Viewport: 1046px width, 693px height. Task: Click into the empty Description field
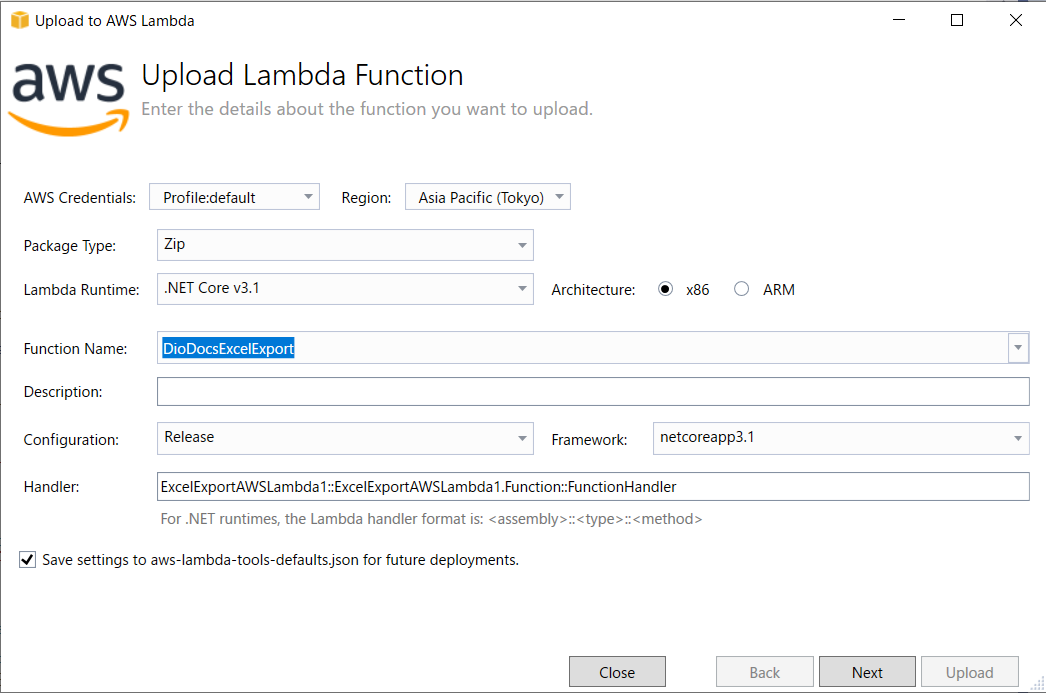(x=593, y=392)
